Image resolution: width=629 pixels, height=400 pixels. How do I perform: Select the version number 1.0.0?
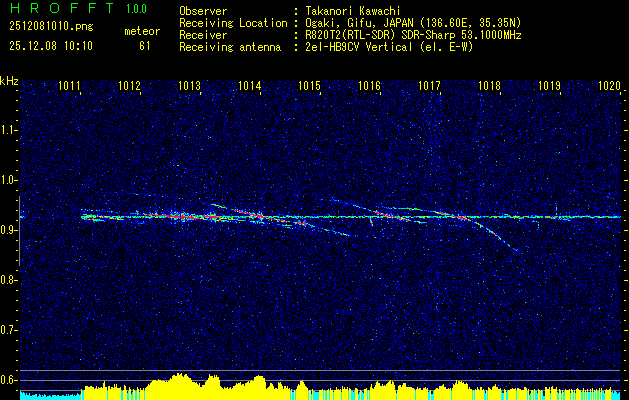136,8
